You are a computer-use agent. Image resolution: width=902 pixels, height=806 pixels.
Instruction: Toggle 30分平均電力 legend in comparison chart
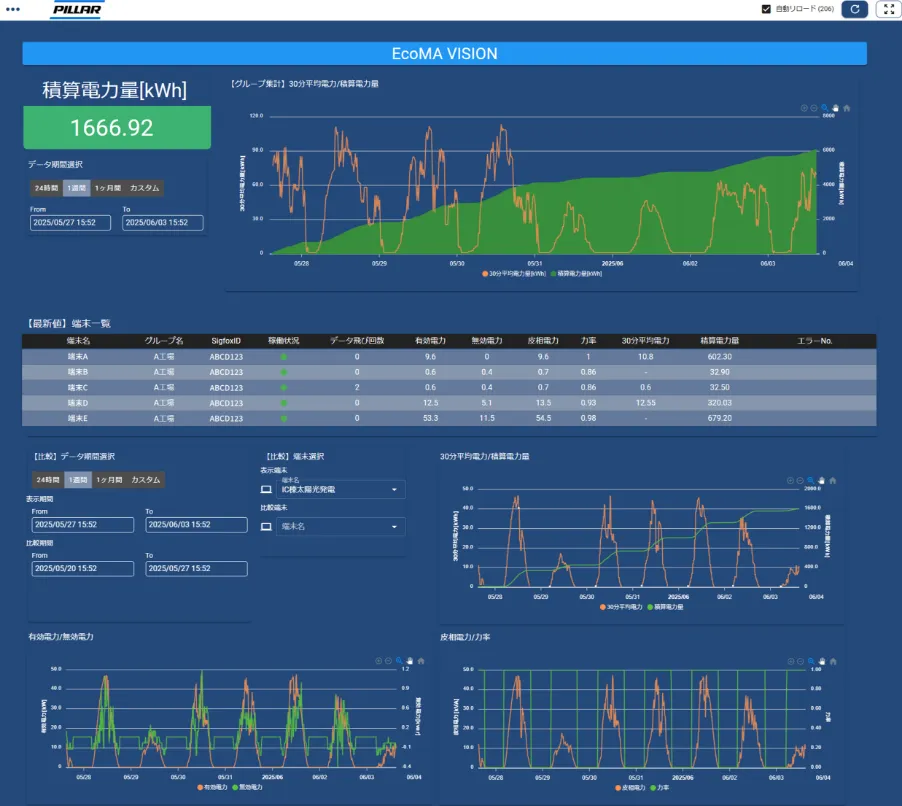coord(621,607)
